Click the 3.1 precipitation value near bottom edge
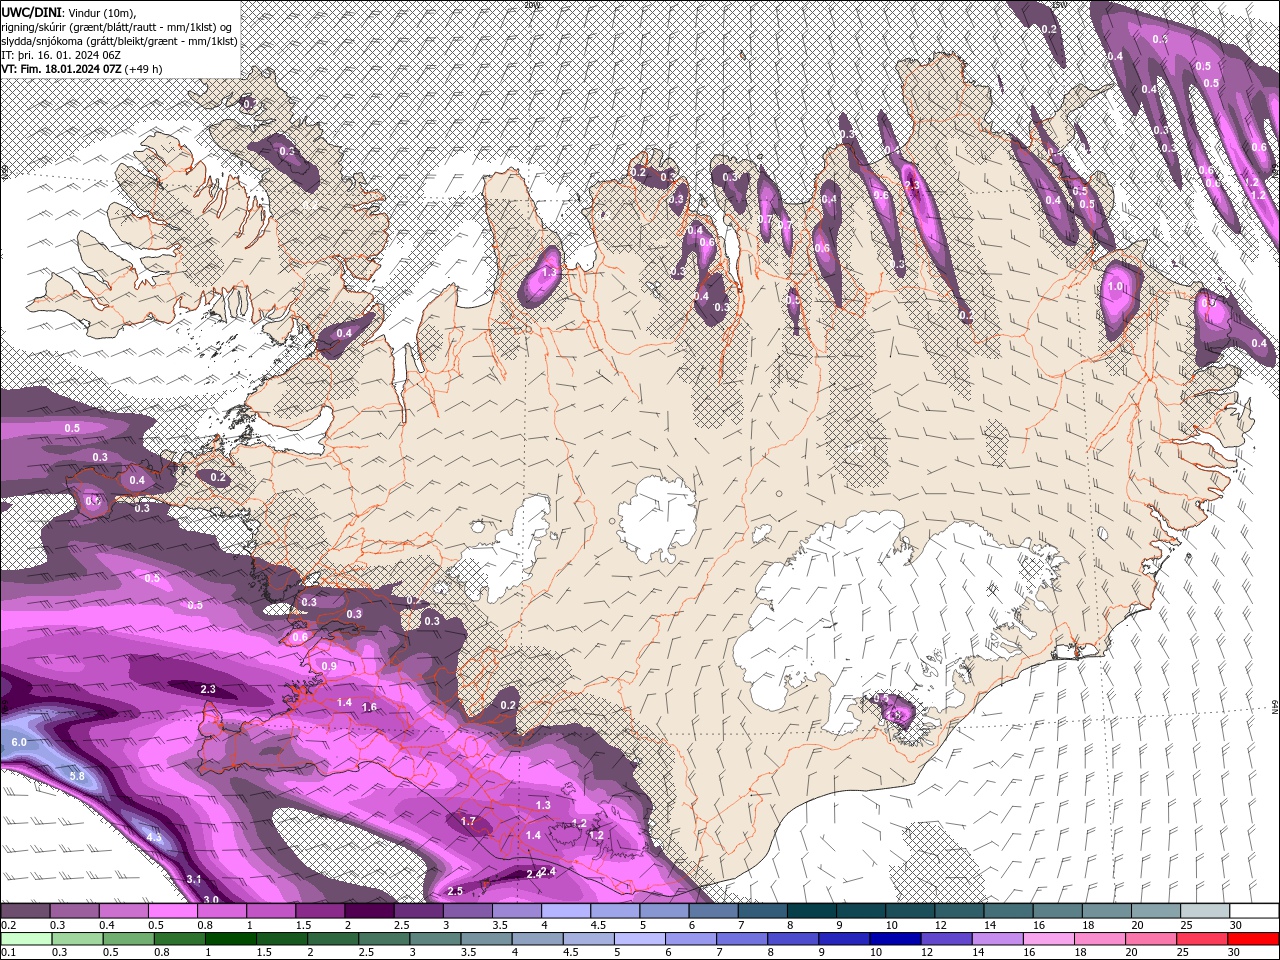The height and width of the screenshot is (960, 1280). pyautogui.click(x=194, y=879)
